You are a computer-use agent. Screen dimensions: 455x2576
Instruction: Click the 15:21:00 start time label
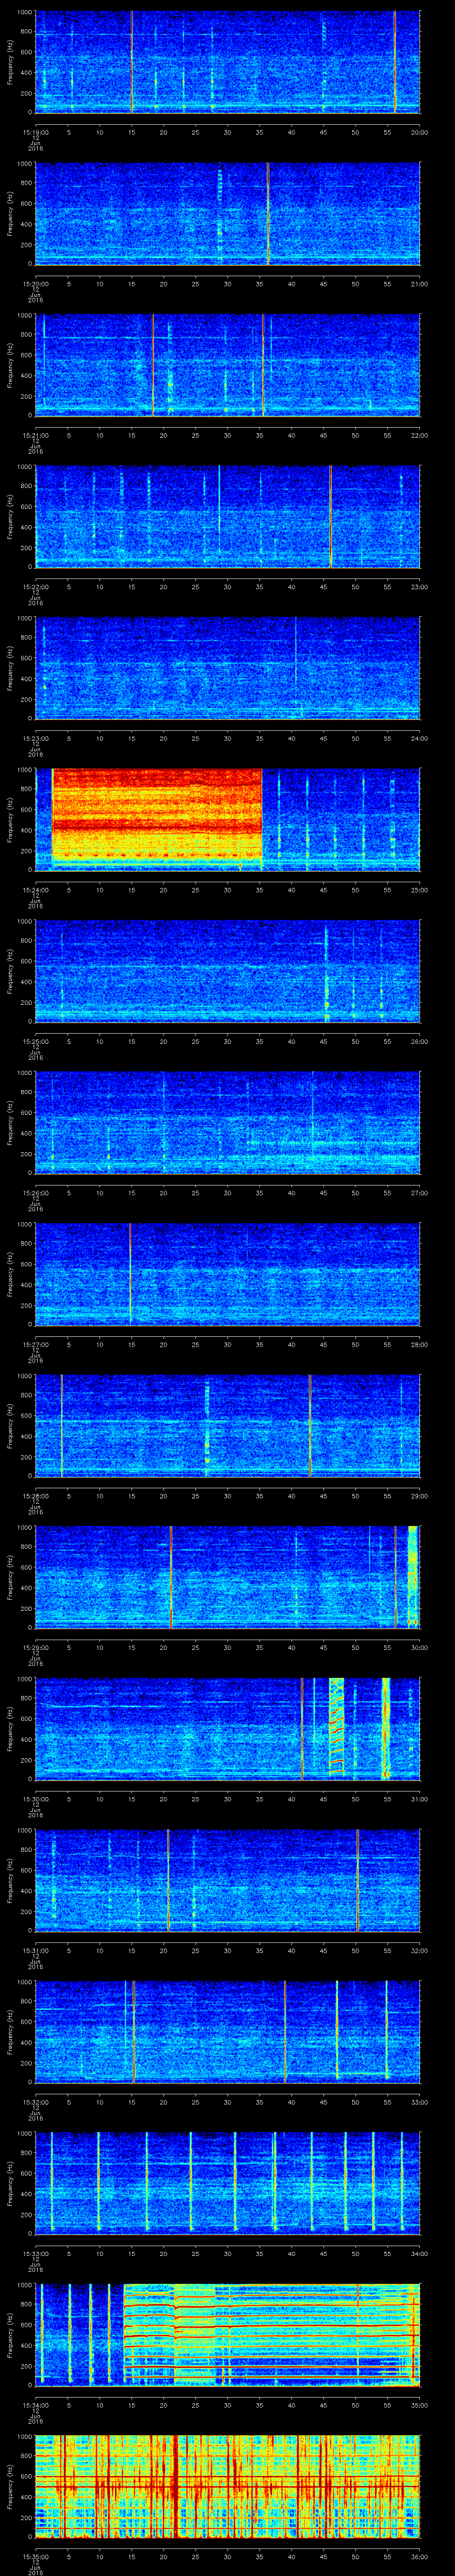pos(35,435)
